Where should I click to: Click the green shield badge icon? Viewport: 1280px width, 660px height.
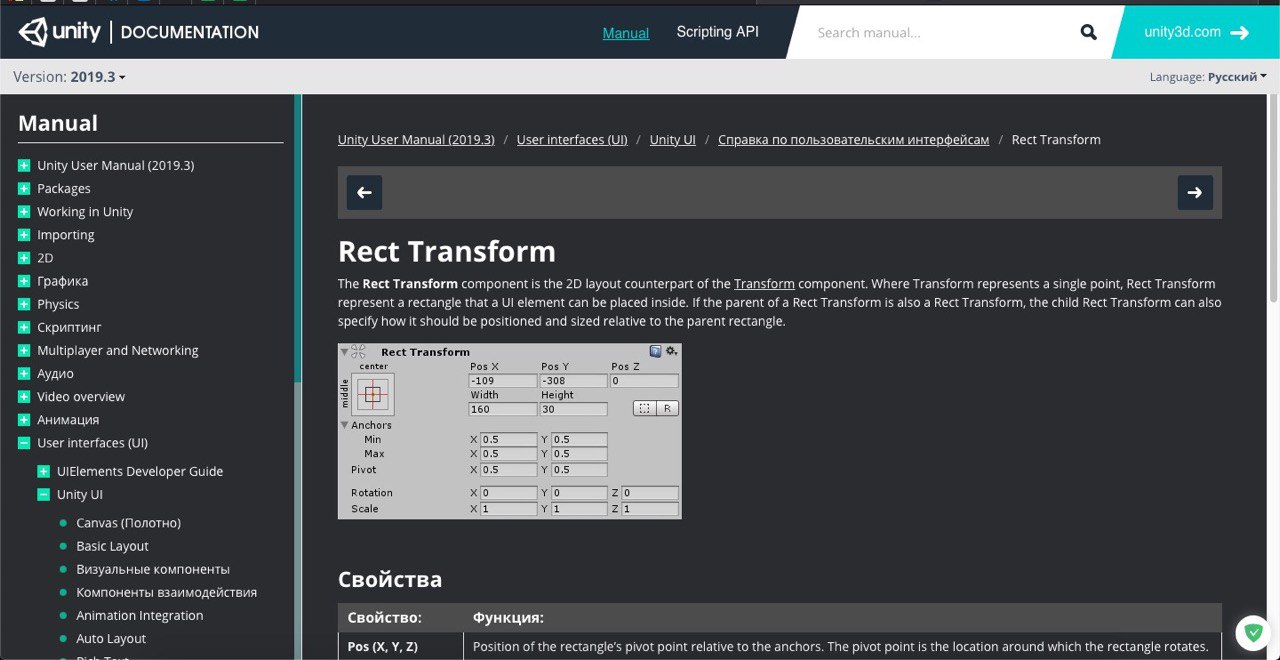click(1253, 633)
